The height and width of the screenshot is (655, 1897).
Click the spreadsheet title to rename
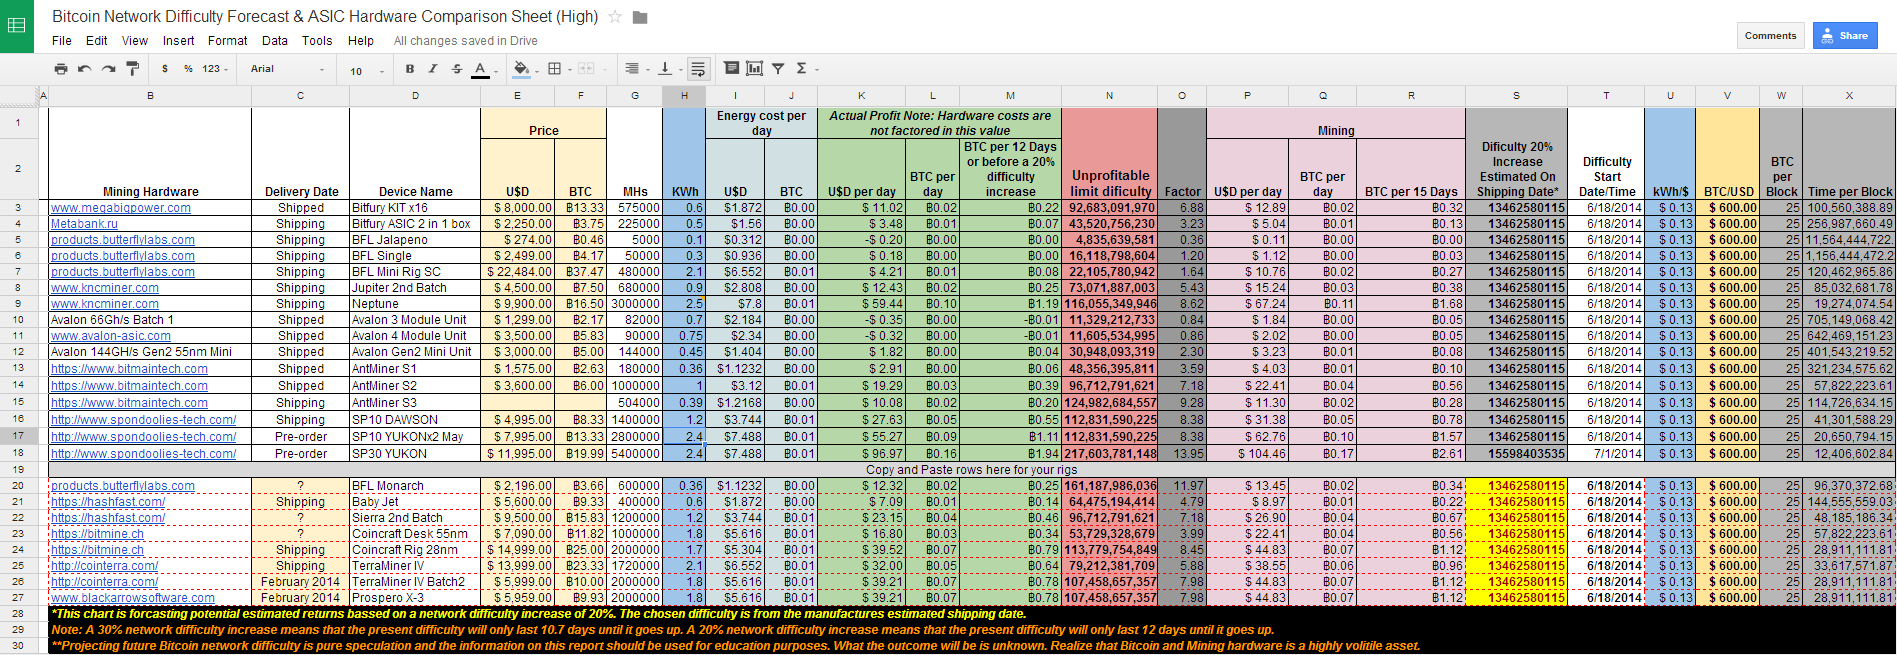pyautogui.click(x=325, y=16)
